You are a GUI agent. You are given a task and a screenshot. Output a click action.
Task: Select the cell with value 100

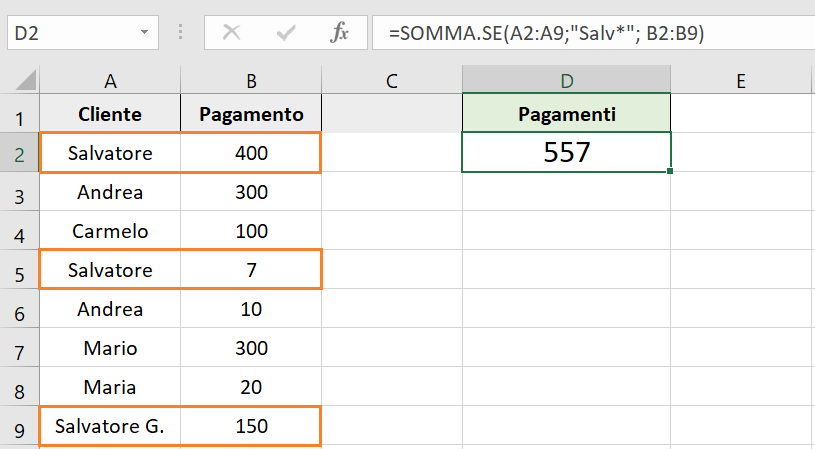tap(251, 231)
